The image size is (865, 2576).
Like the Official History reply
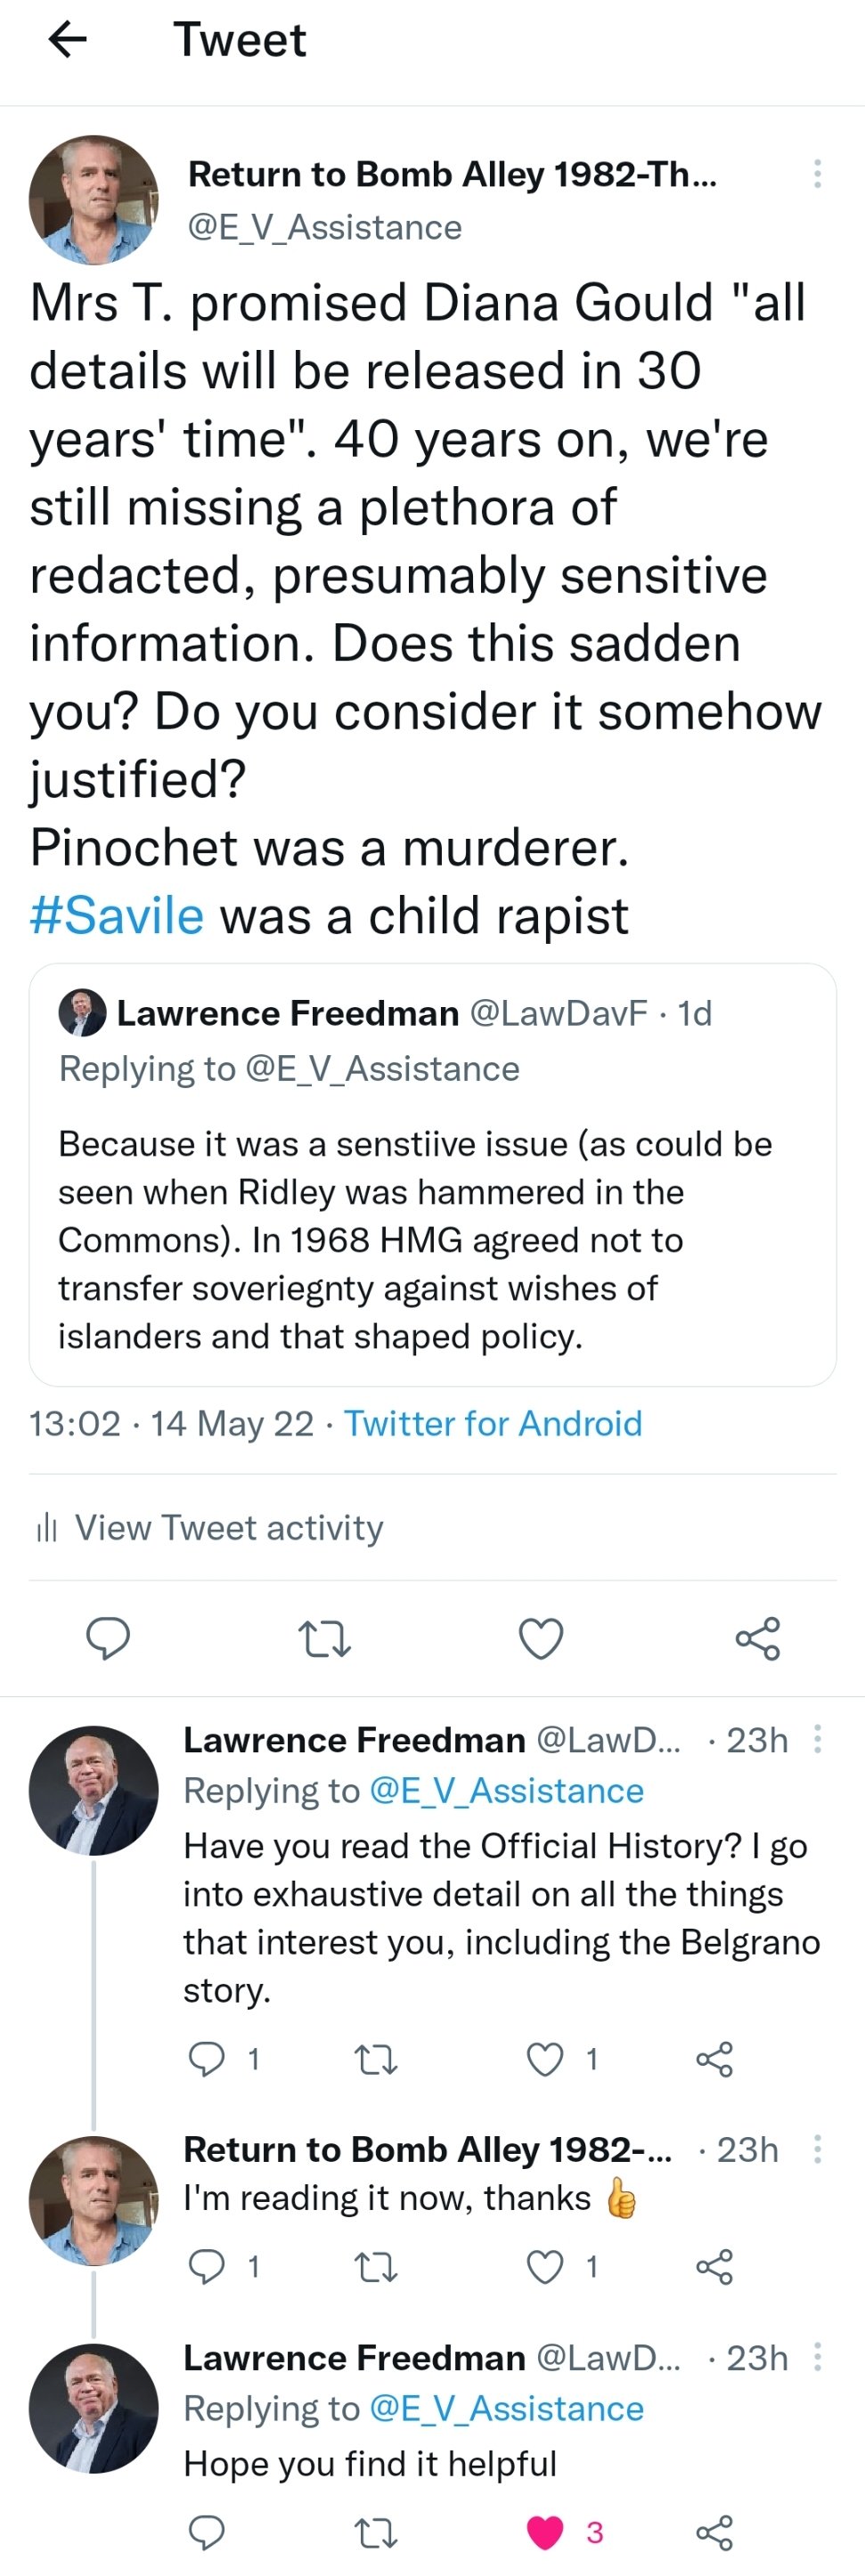pyautogui.click(x=545, y=2059)
